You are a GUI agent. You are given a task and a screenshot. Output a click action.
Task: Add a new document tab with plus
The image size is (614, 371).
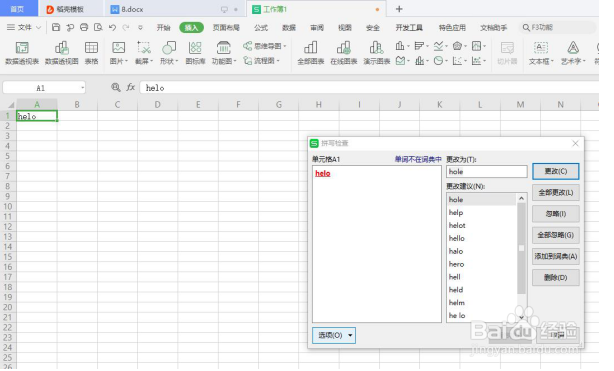(x=399, y=9)
